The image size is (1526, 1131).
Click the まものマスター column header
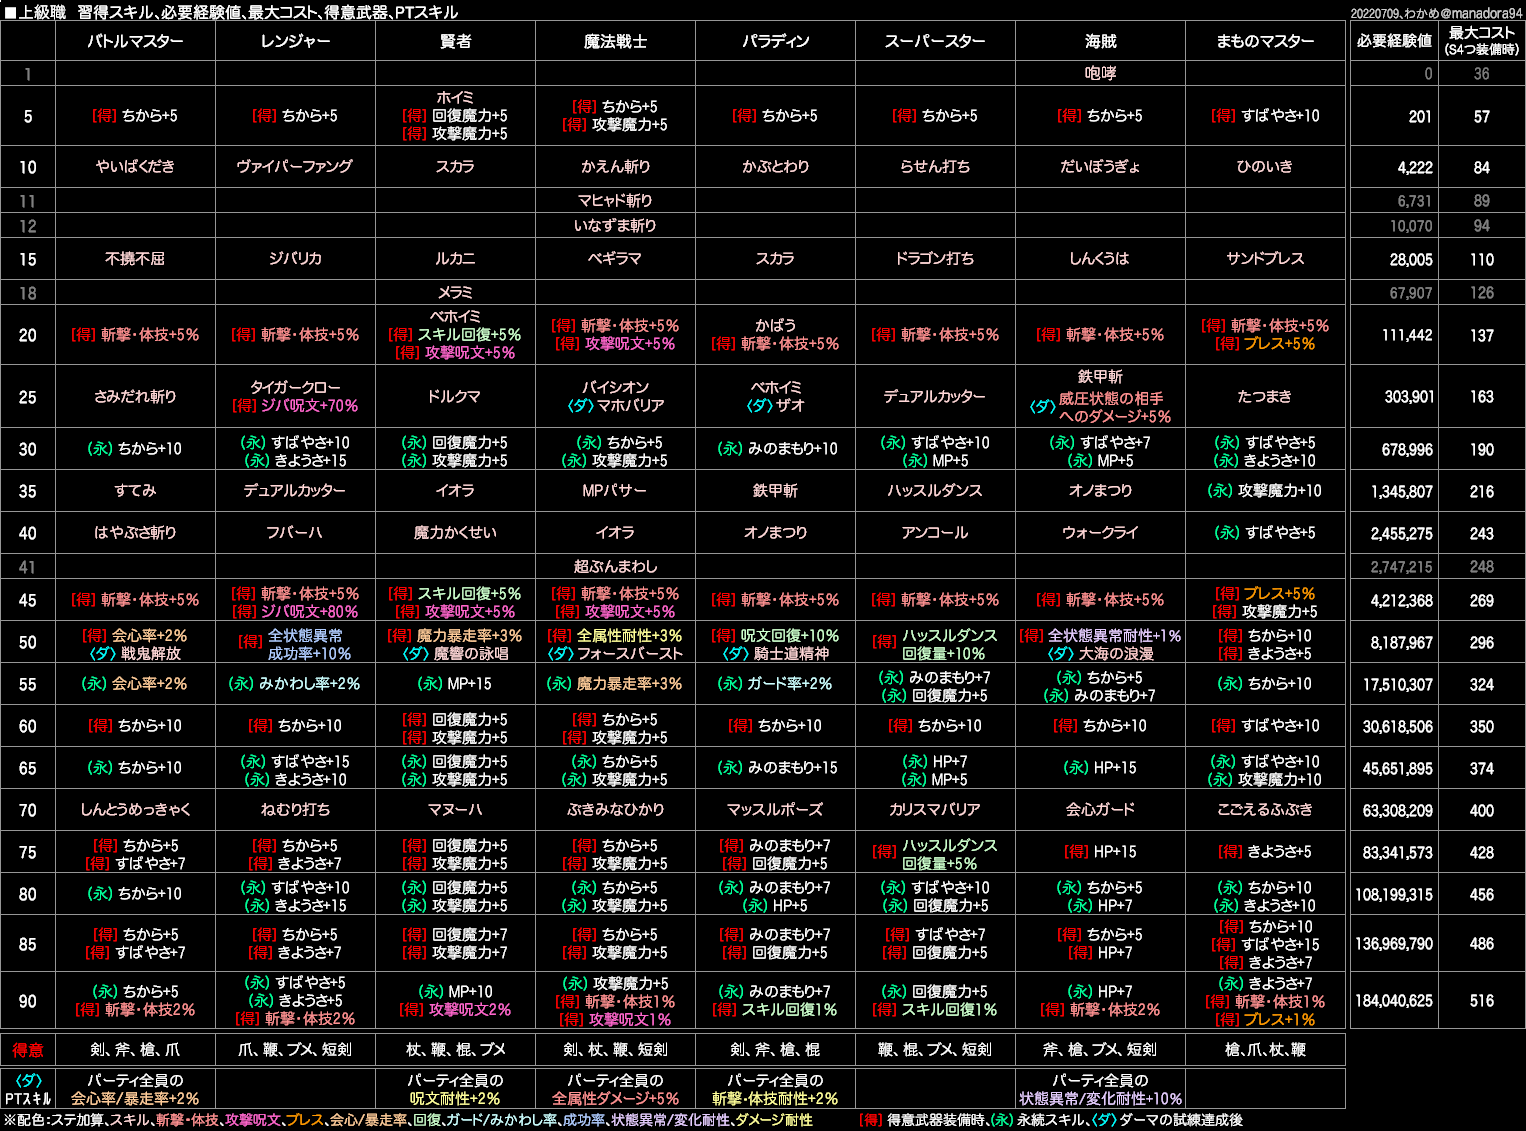pyautogui.click(x=1265, y=42)
